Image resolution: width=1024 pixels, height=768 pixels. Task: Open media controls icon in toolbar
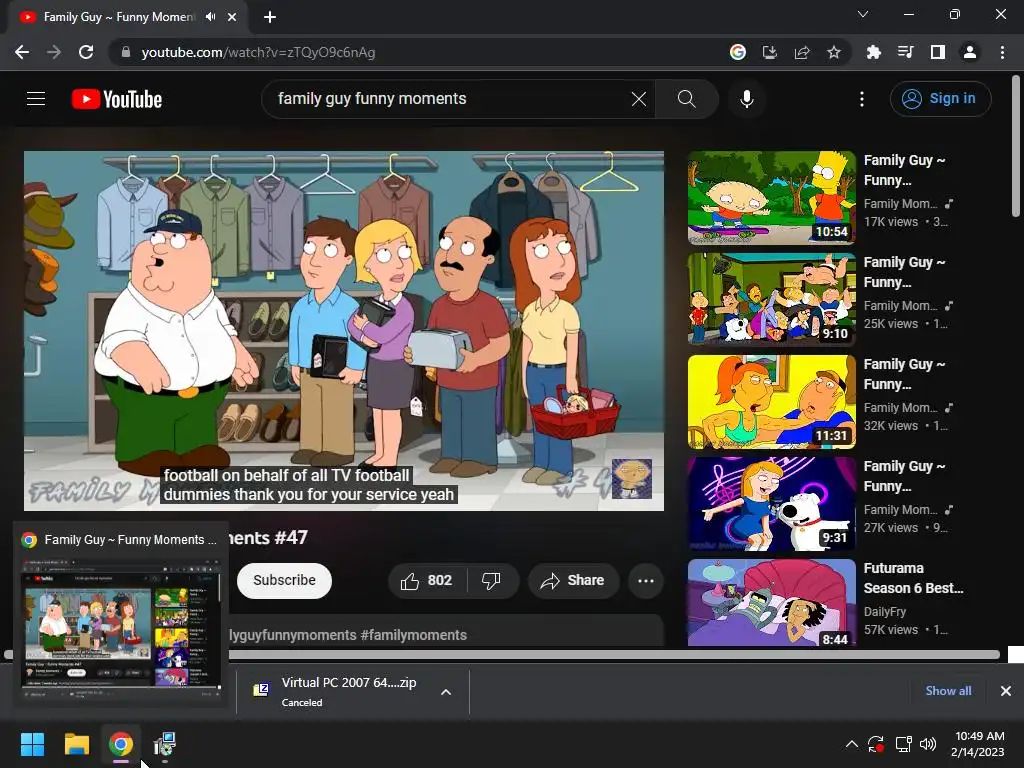coord(905,52)
